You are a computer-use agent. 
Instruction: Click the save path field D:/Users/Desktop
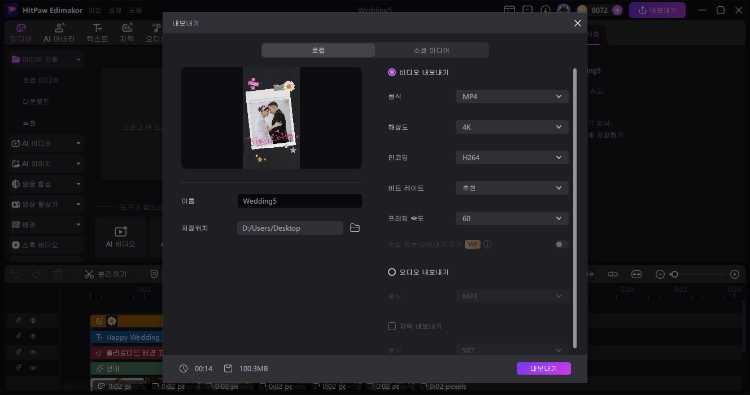coord(290,228)
